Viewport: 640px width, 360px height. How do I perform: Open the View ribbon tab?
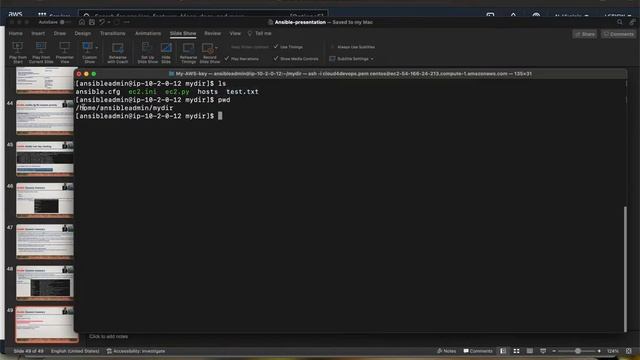[x=235, y=33]
